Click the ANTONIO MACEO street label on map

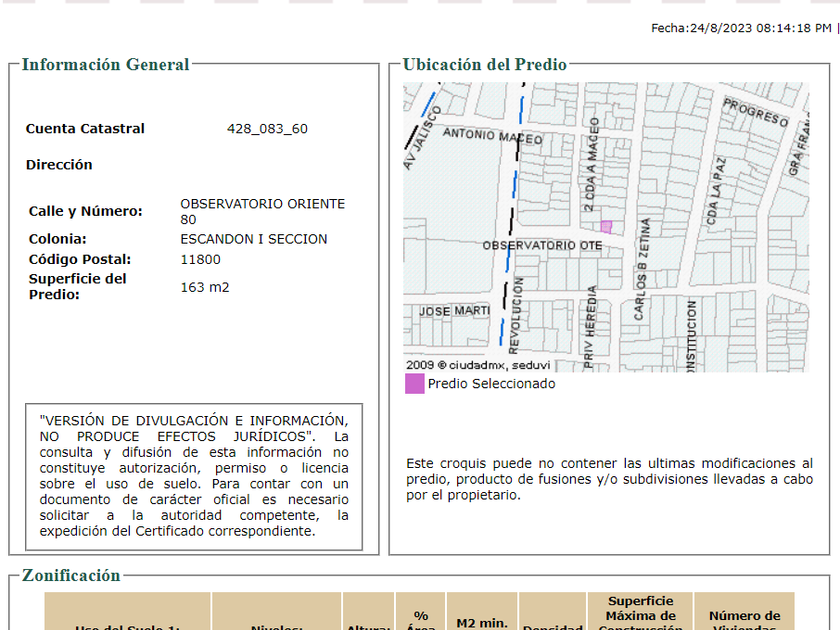(x=492, y=136)
